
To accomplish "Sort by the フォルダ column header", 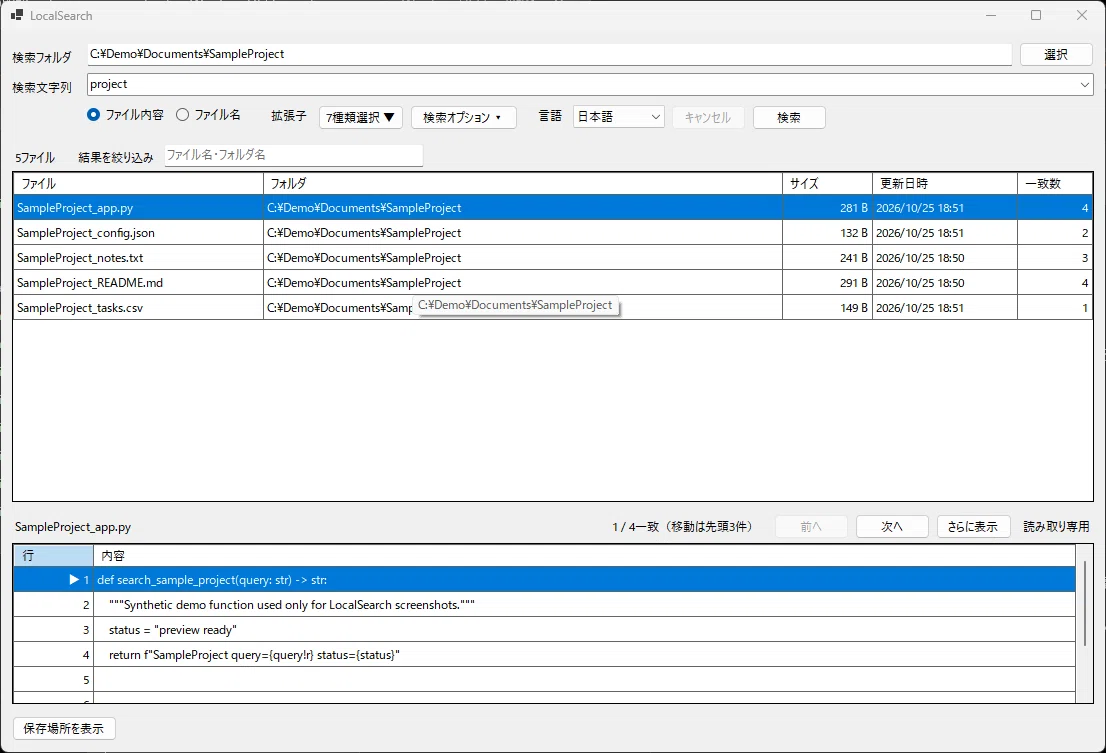I will tap(523, 183).
